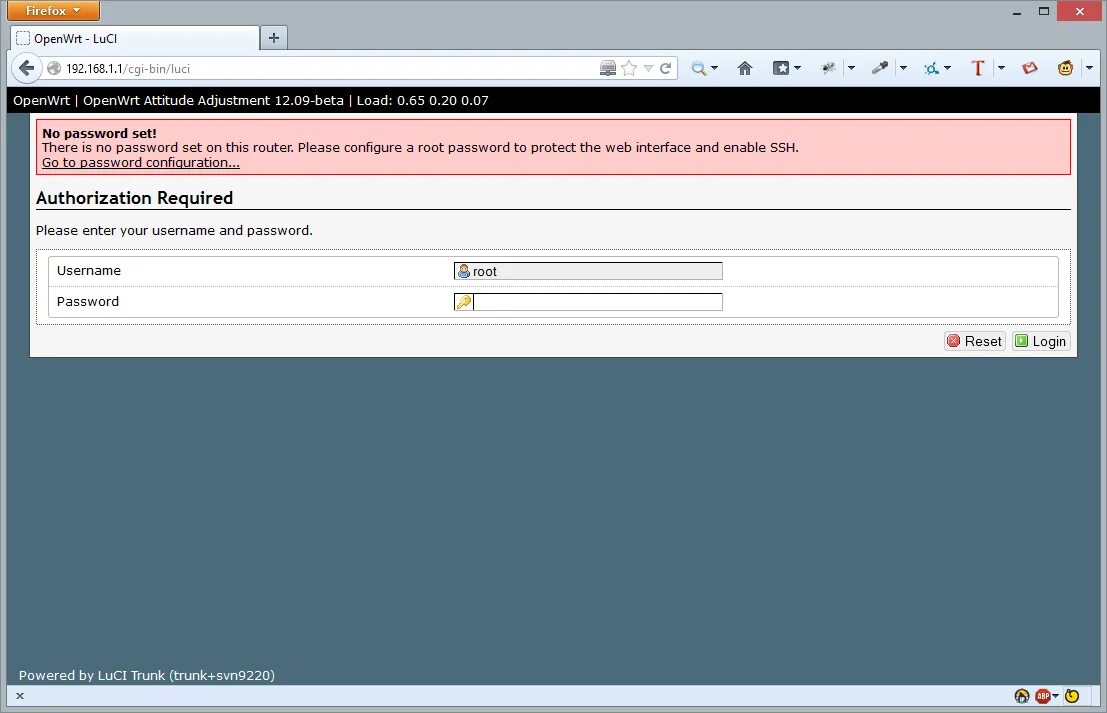Click the monkey face Greasemonkey icon
The height and width of the screenshot is (713, 1107).
1065,68
